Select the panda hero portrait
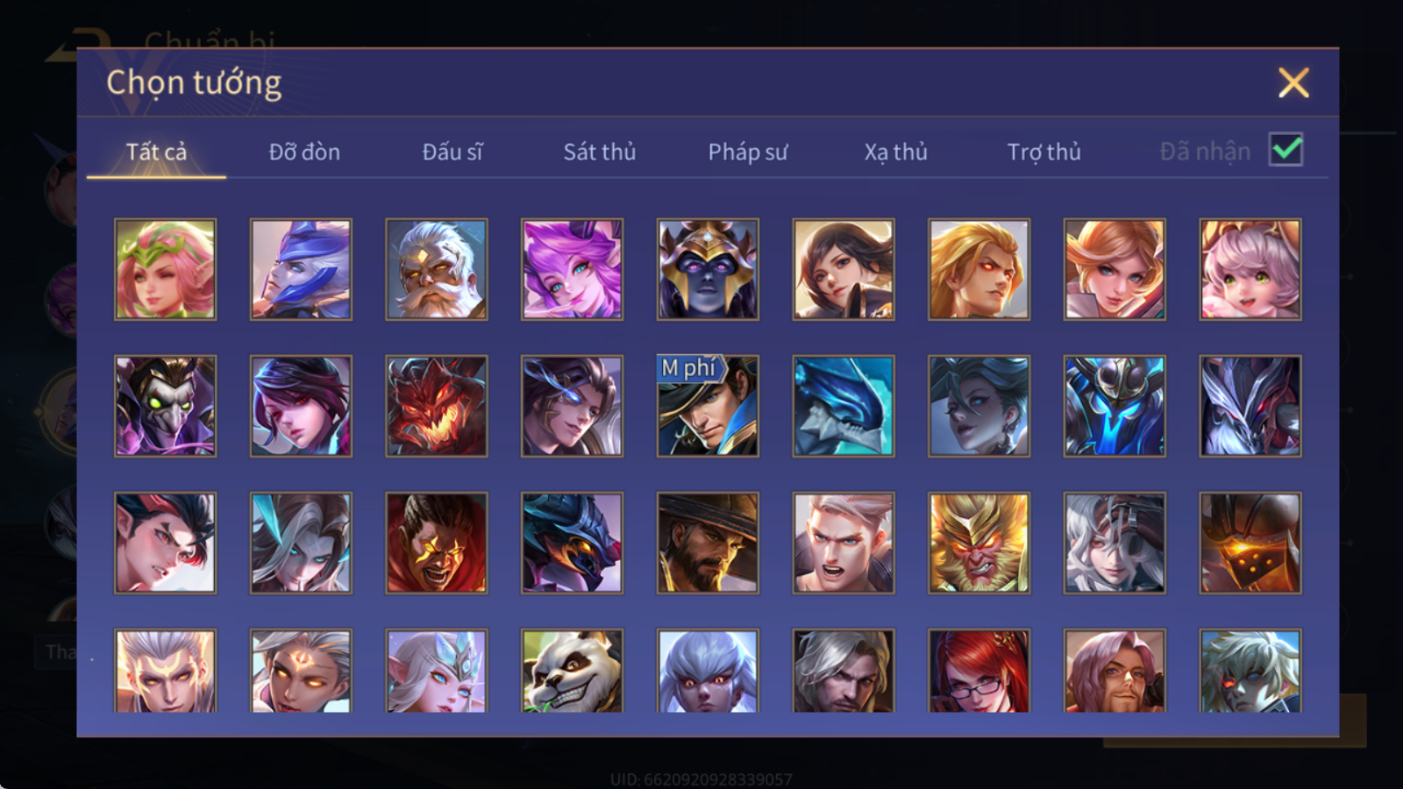The height and width of the screenshot is (789, 1403). pyautogui.click(x=572, y=671)
